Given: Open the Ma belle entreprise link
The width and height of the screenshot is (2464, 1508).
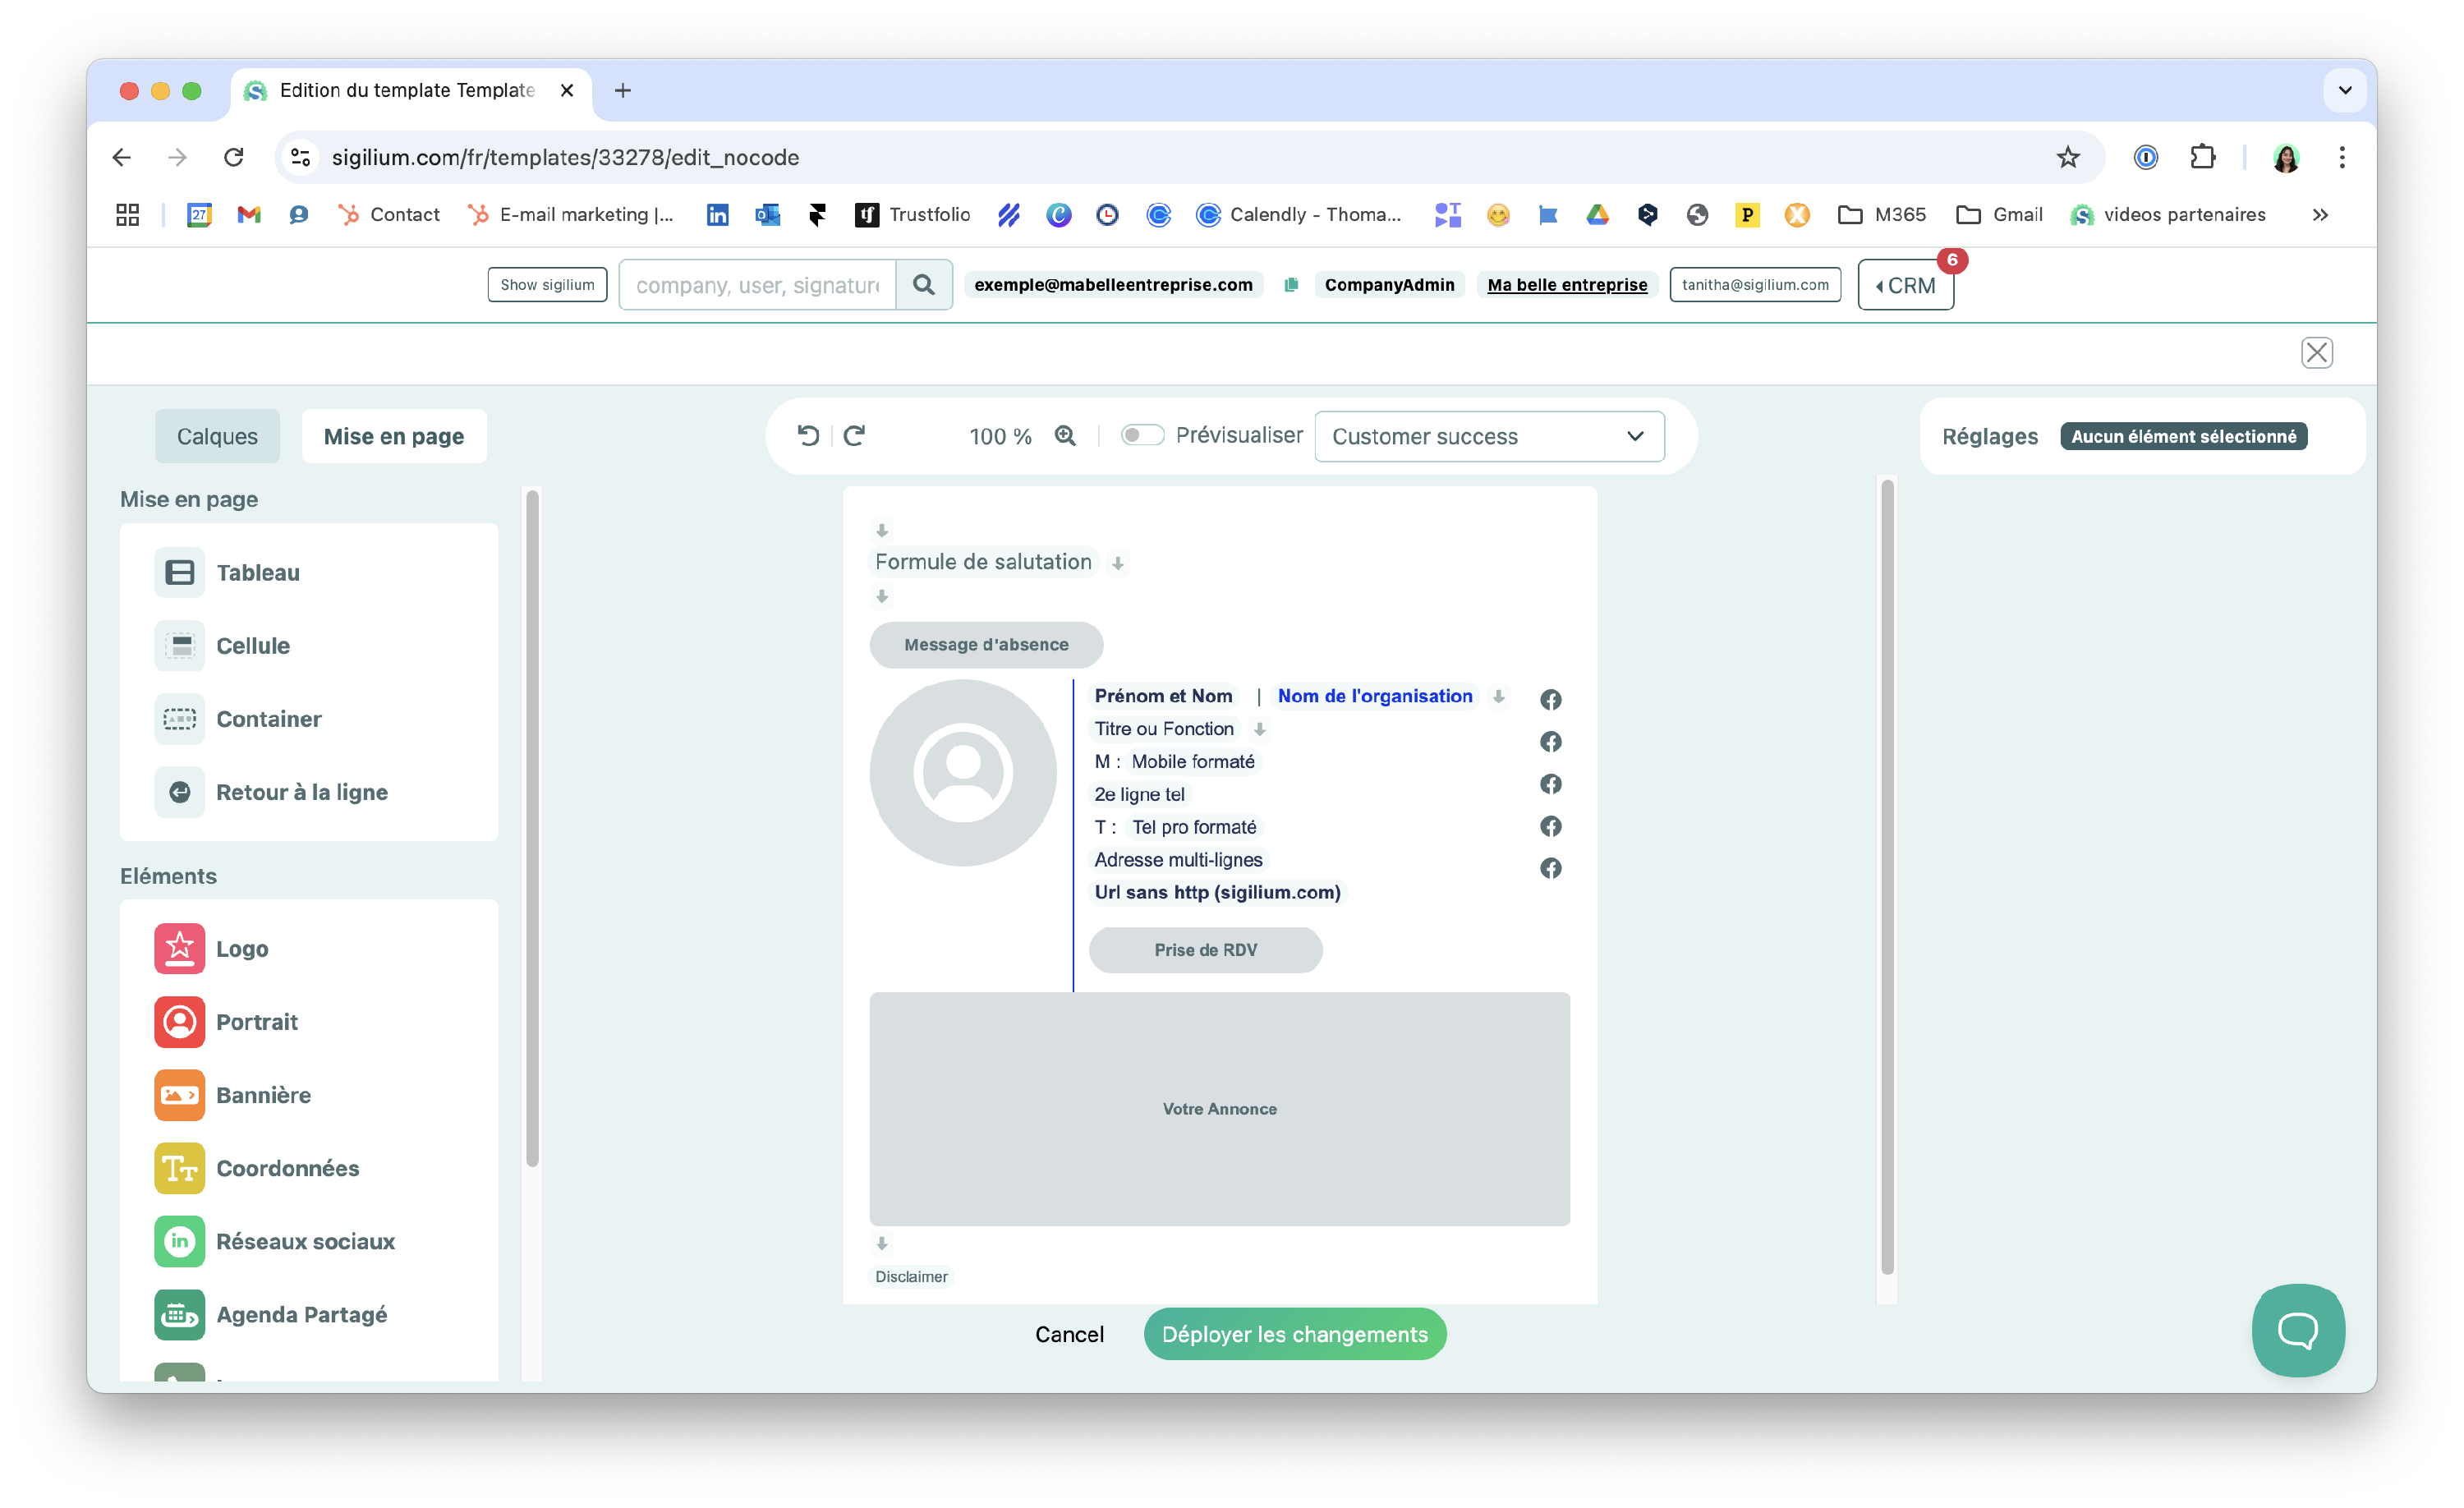Looking at the screenshot, I should 1566,285.
